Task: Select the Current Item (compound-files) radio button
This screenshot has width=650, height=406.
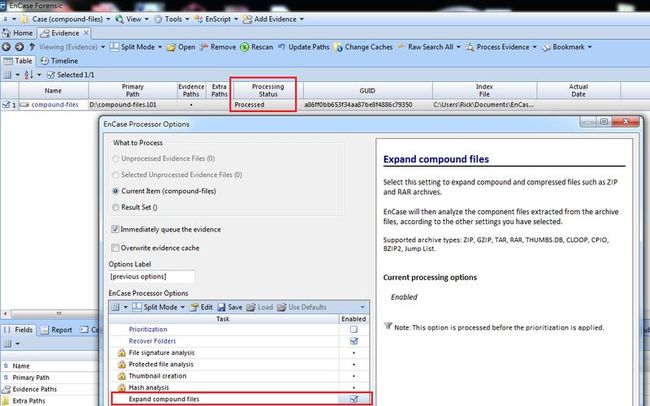Action: point(116,191)
